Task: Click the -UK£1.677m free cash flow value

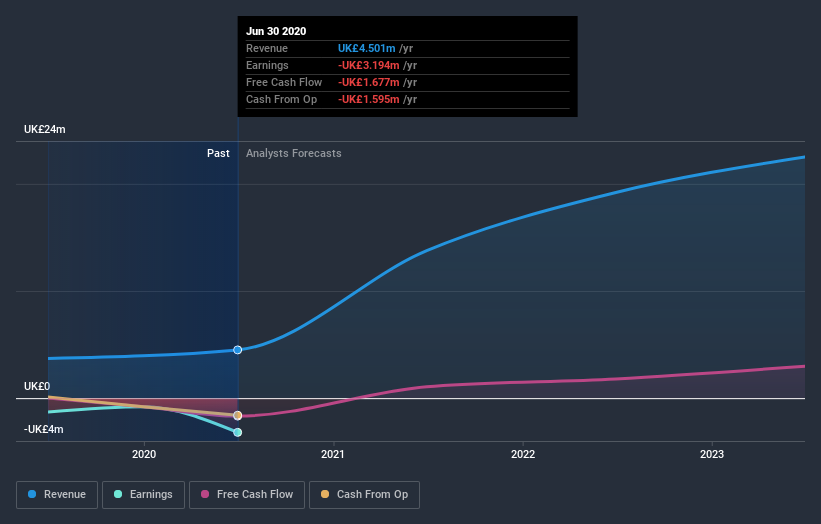Action: 369,82
